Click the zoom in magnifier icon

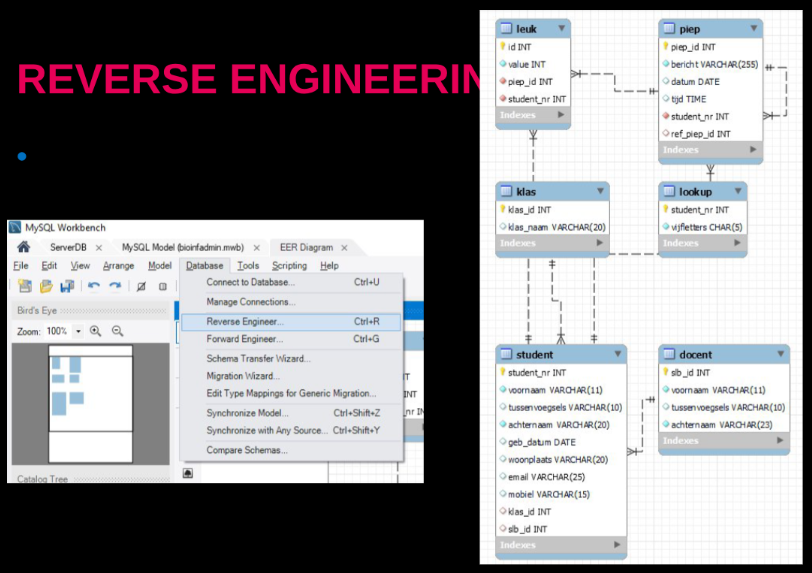click(x=96, y=331)
